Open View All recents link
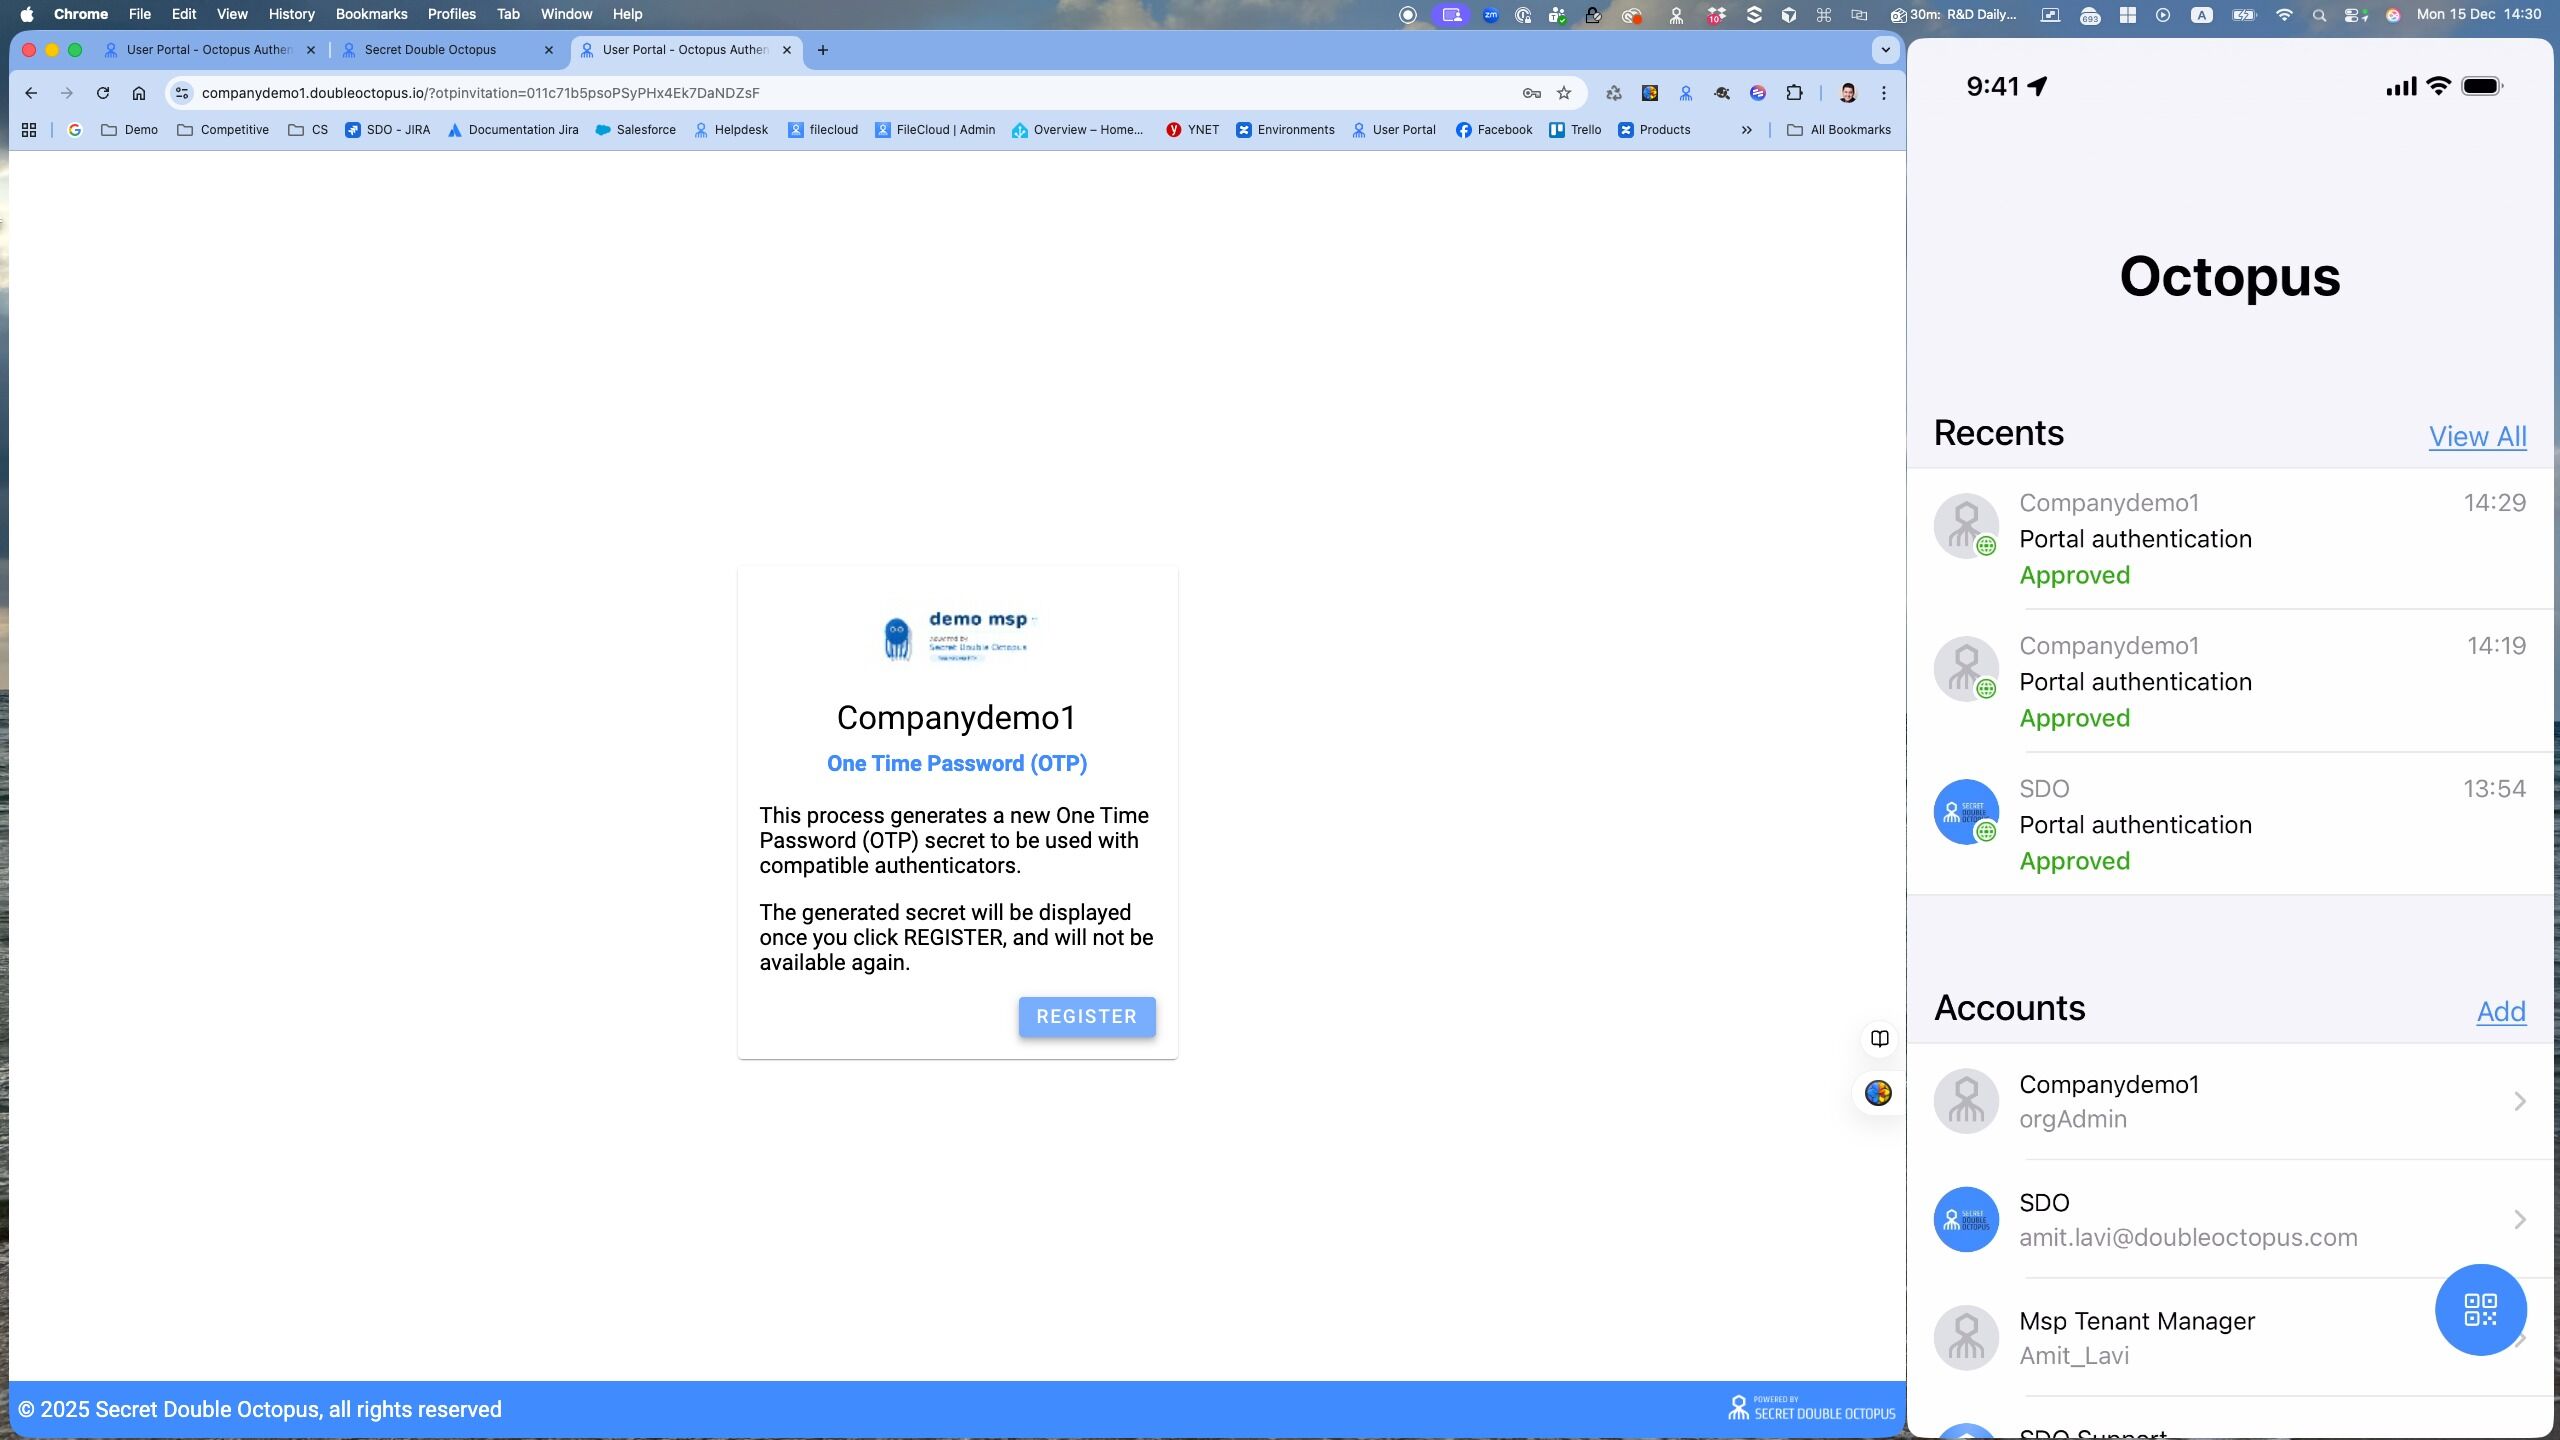The height and width of the screenshot is (1440, 2560). tap(2477, 436)
